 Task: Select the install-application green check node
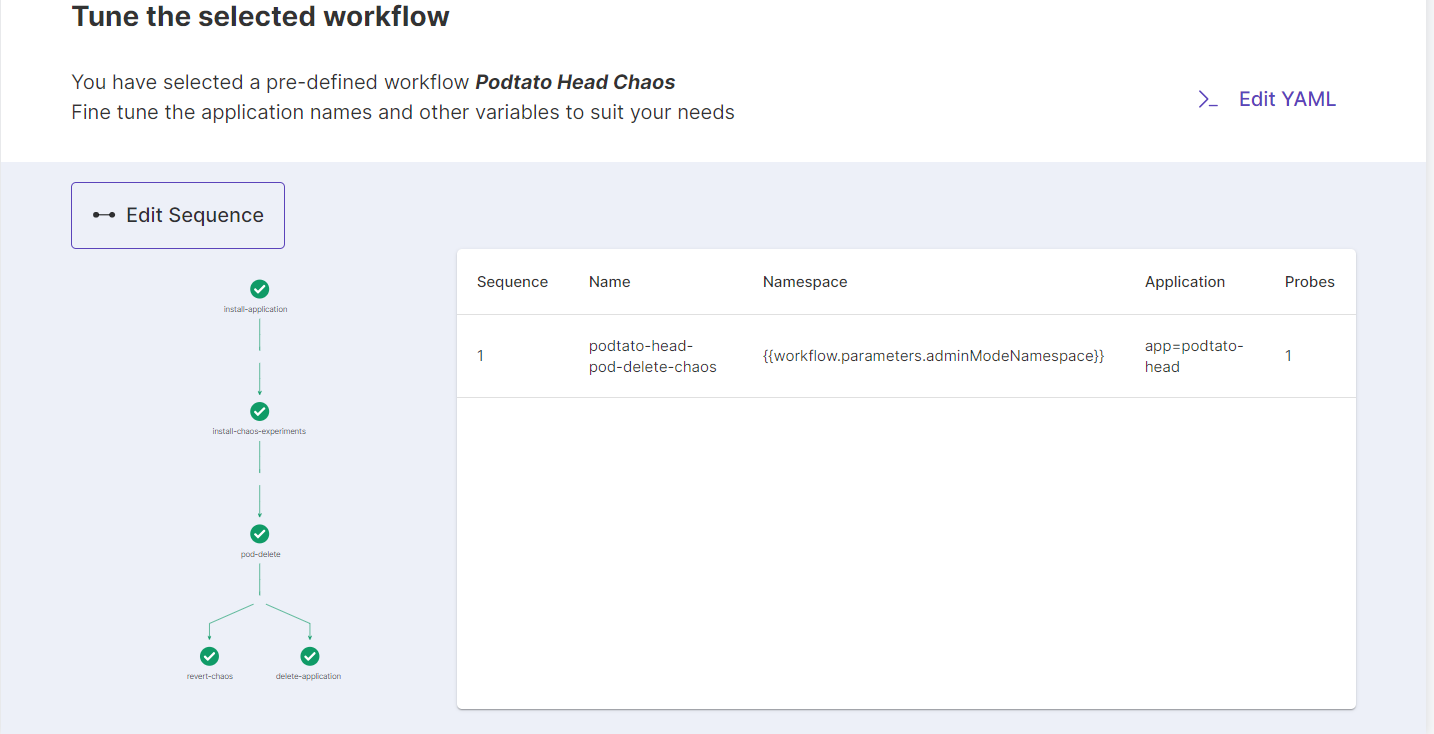pos(259,289)
